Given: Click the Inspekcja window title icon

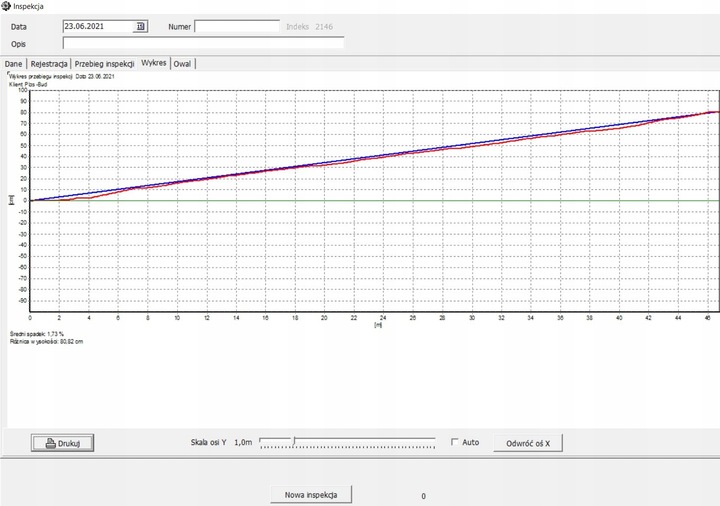Looking at the screenshot, I should pyautogui.click(x=6, y=6).
